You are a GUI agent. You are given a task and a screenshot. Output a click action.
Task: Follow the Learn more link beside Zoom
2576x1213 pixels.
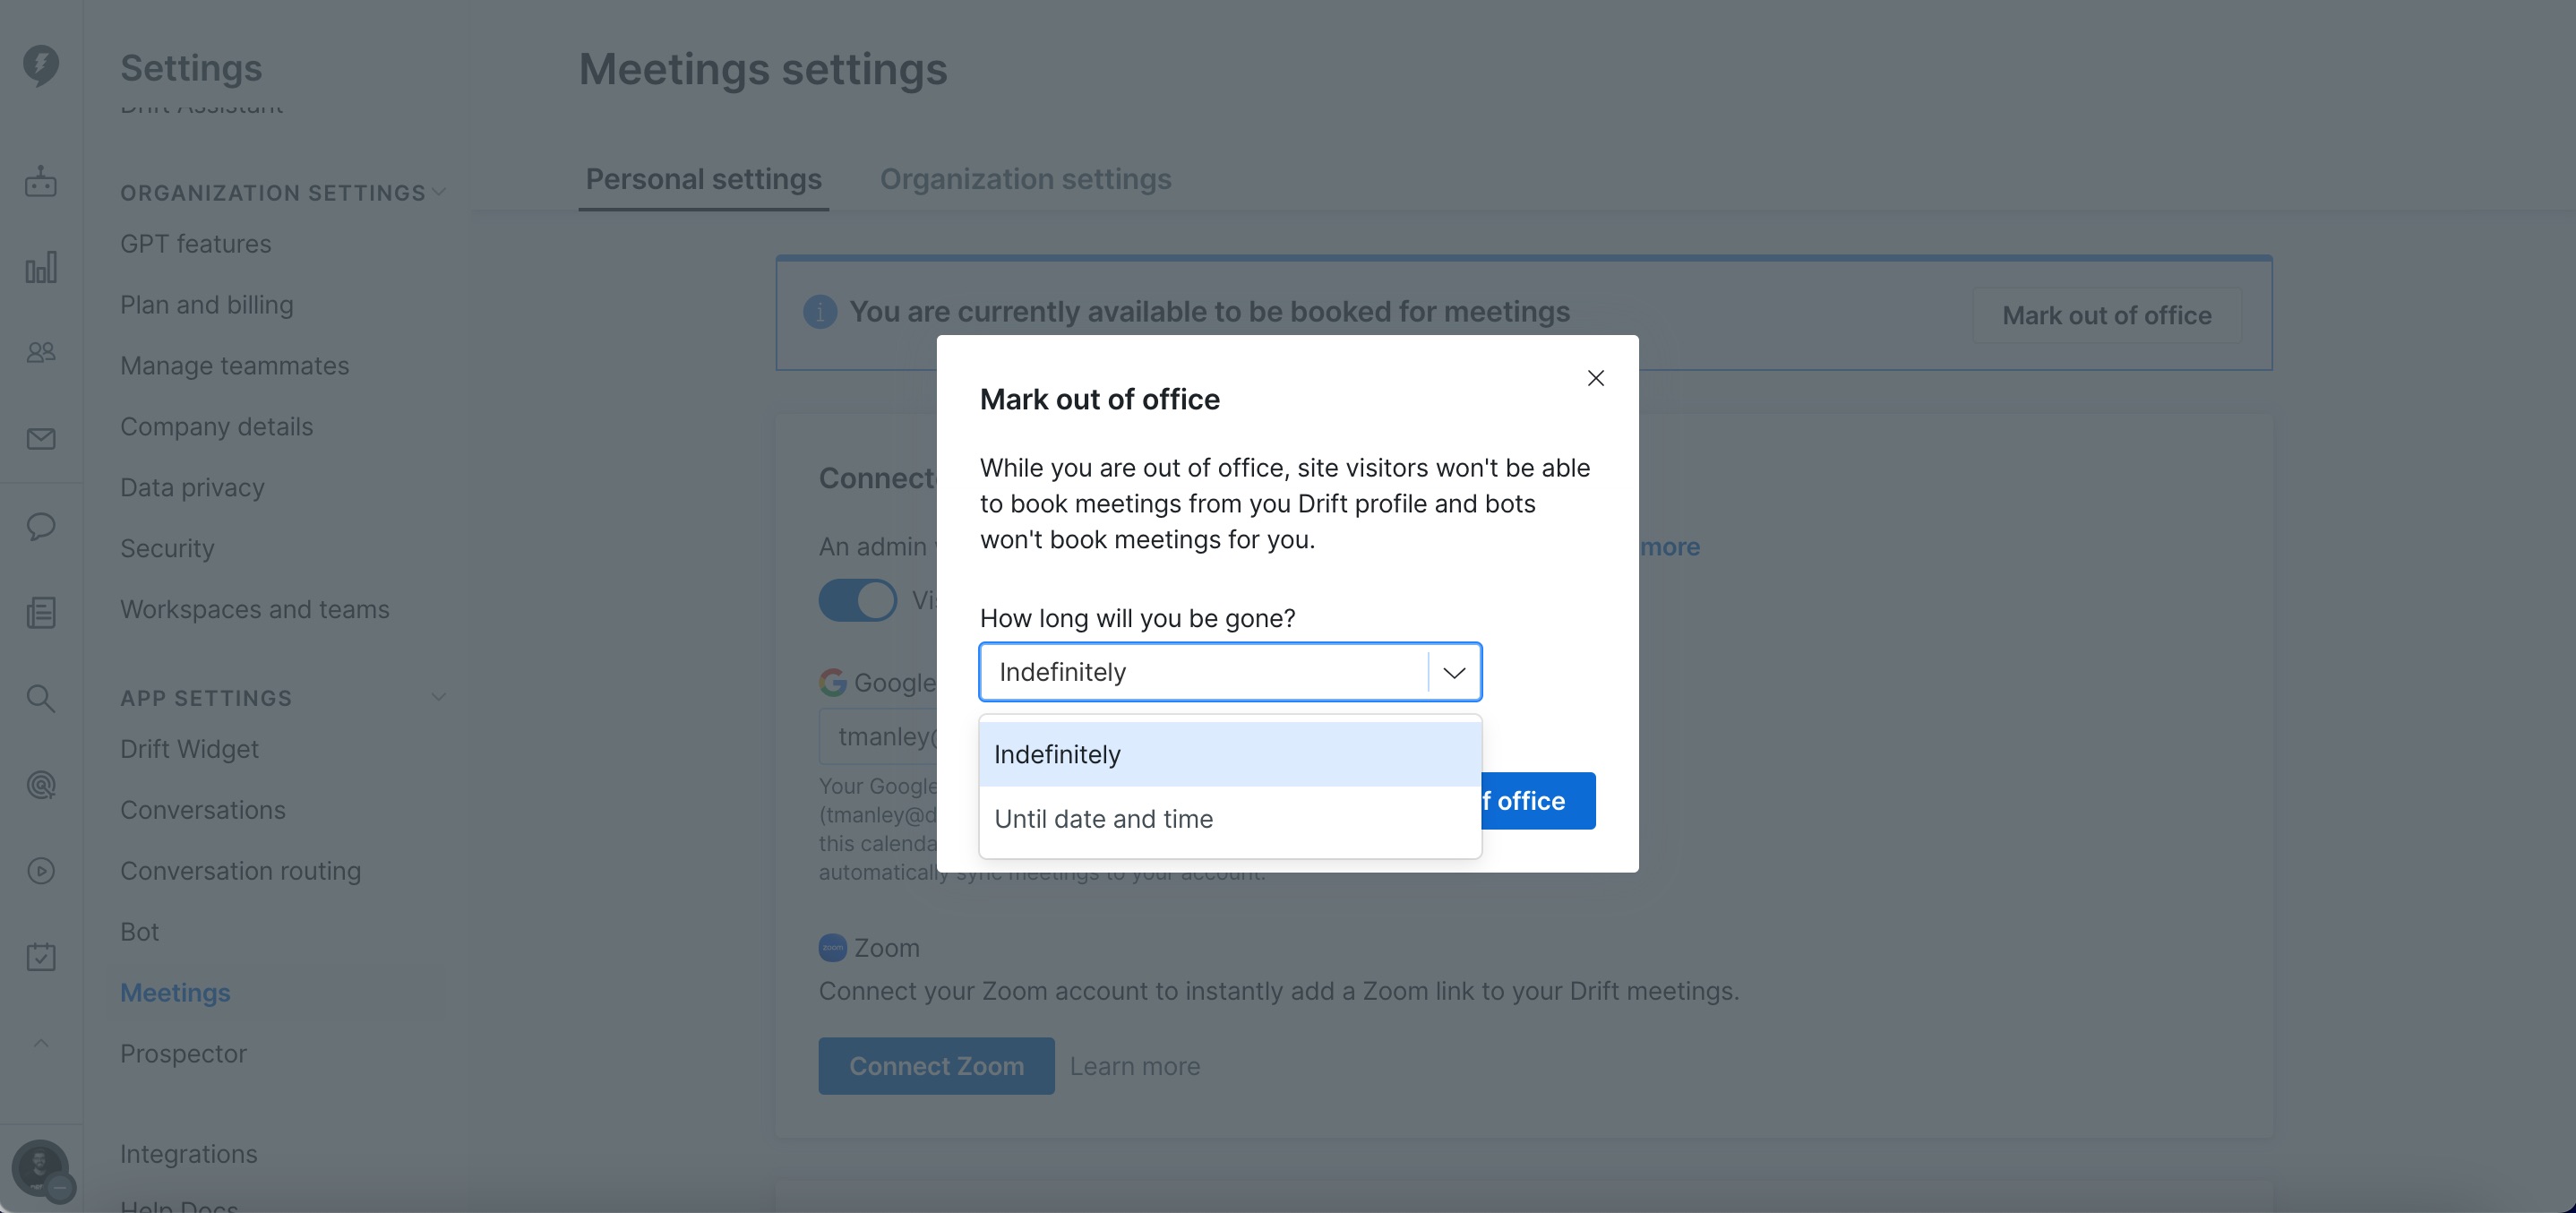(x=1135, y=1066)
